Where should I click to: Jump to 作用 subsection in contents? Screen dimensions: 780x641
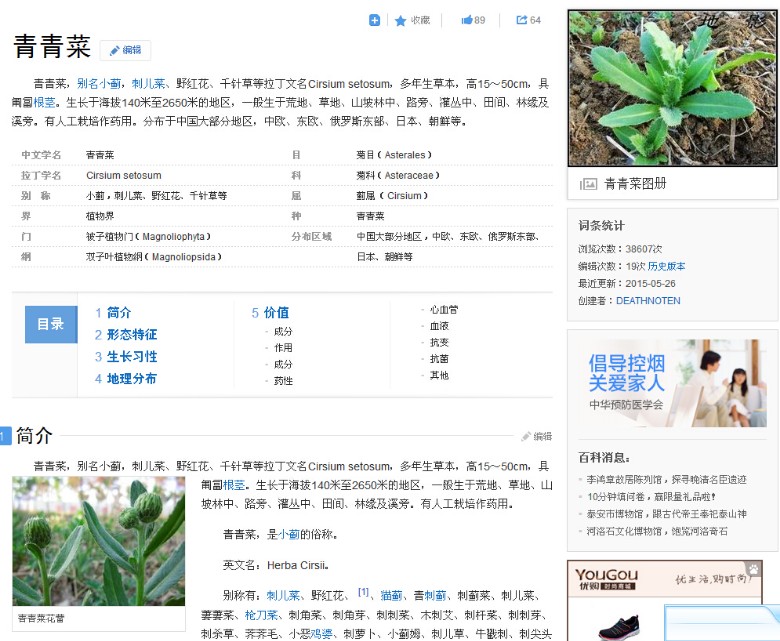[x=283, y=348]
